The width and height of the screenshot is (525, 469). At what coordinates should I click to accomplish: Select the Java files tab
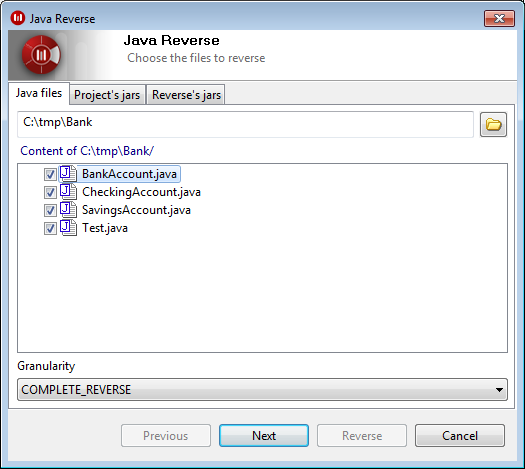click(39, 93)
